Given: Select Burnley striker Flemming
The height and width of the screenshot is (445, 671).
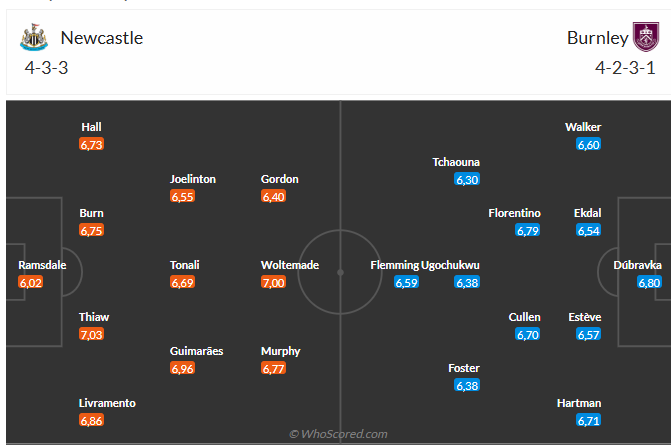Looking at the screenshot, I should 394,265.
